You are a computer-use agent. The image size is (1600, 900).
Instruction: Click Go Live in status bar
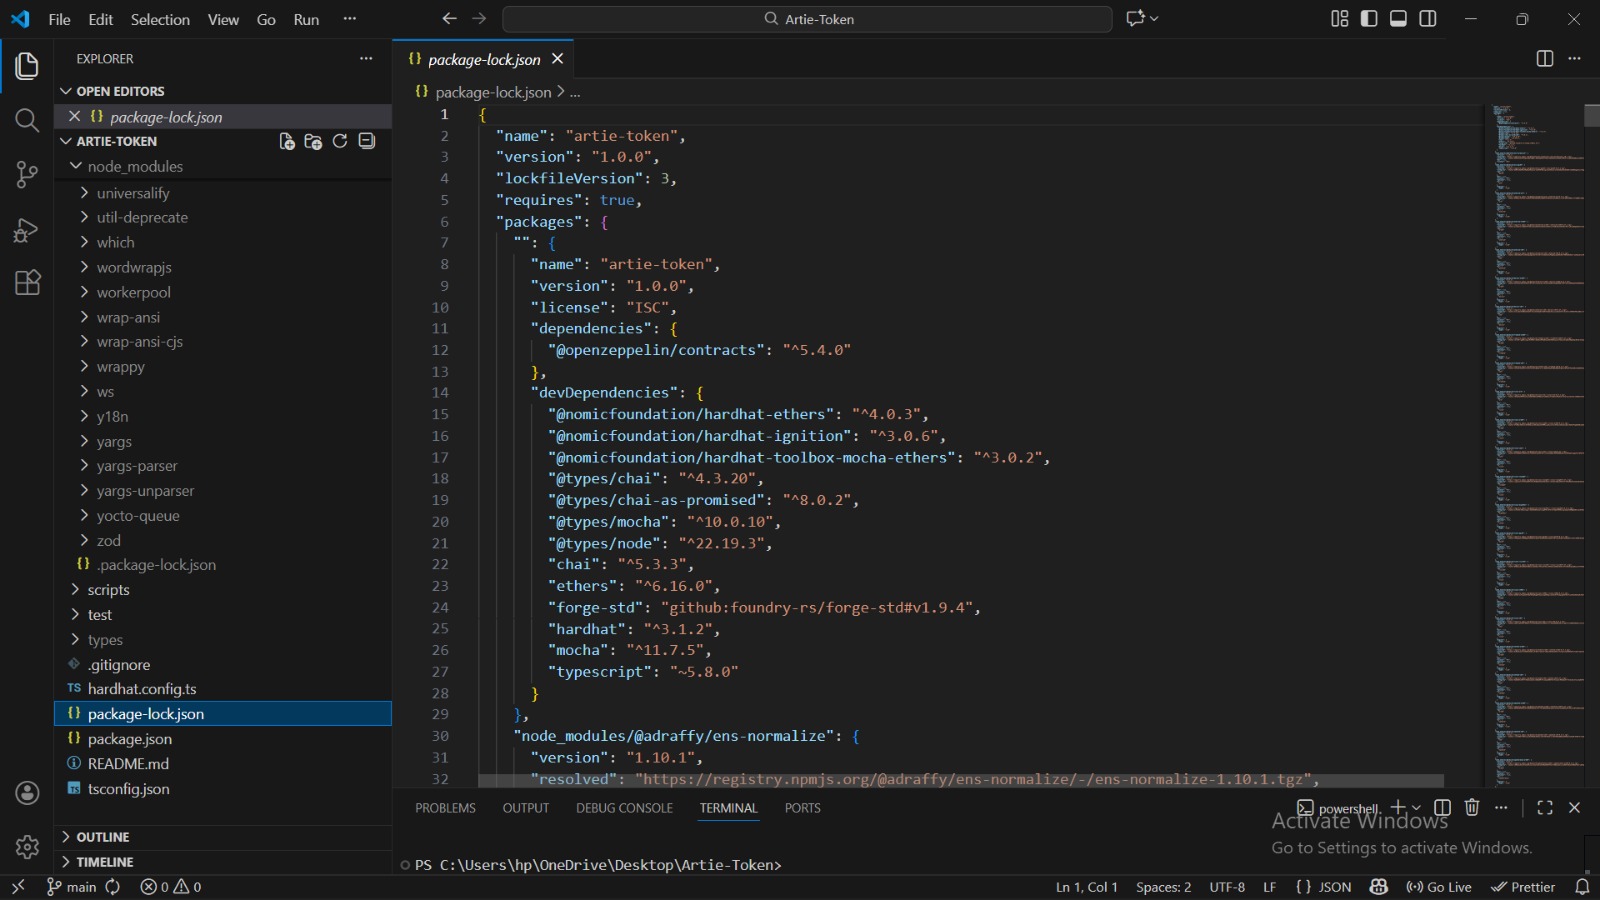[1439, 887]
